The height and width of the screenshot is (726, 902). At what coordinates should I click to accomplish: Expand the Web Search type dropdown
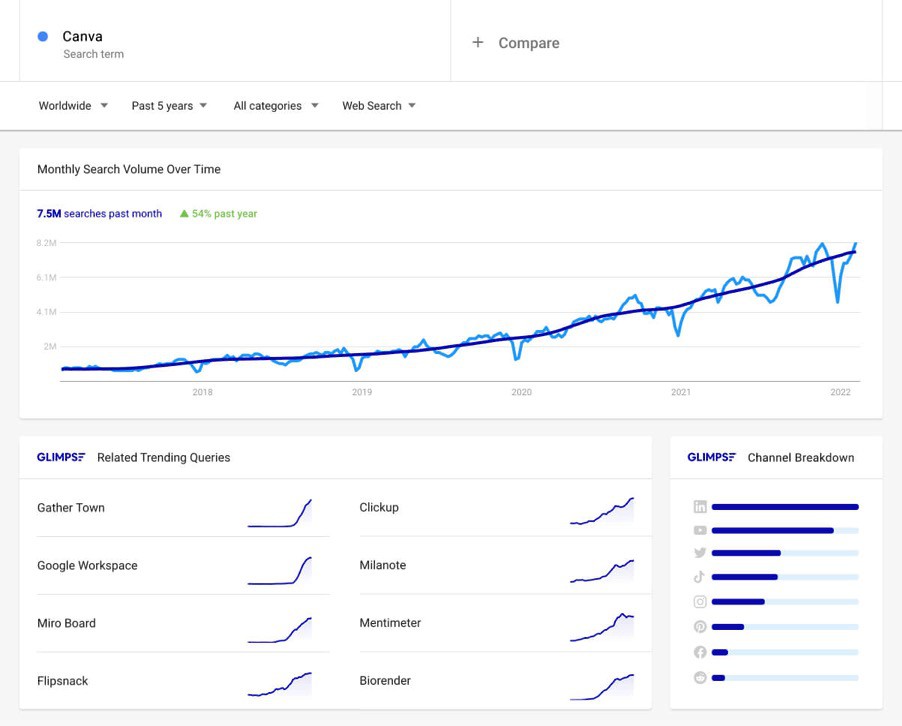pyautogui.click(x=378, y=106)
